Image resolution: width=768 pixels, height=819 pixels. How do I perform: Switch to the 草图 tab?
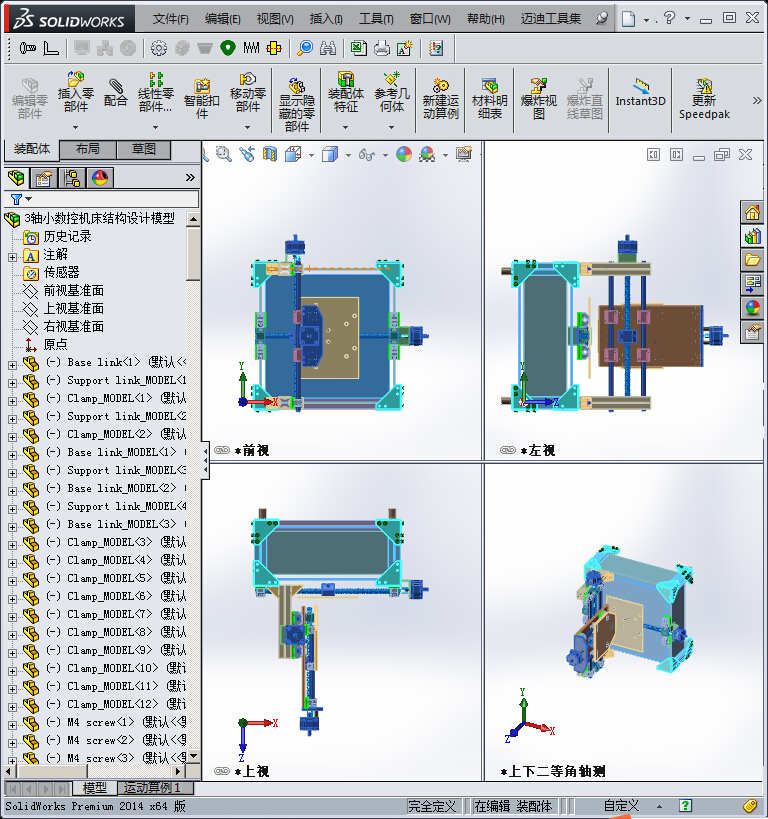144,149
